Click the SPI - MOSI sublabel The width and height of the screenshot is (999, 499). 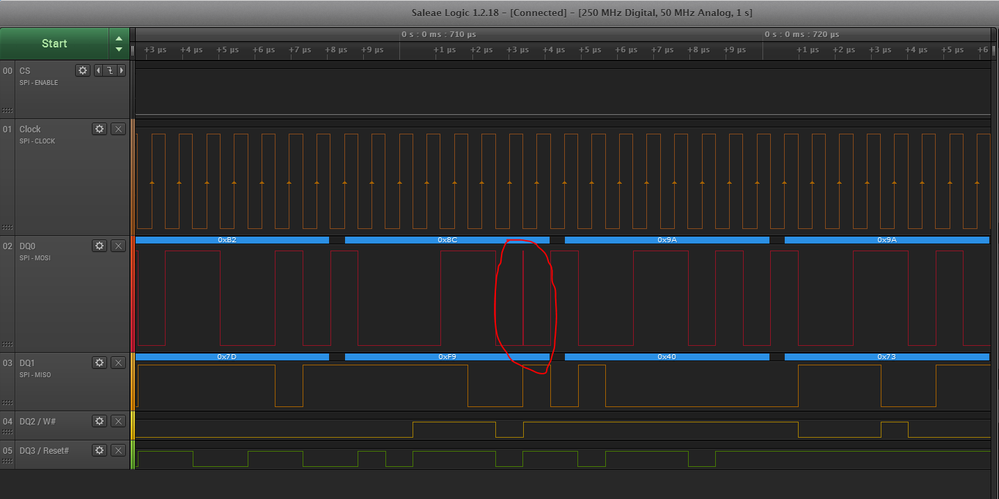point(34,257)
